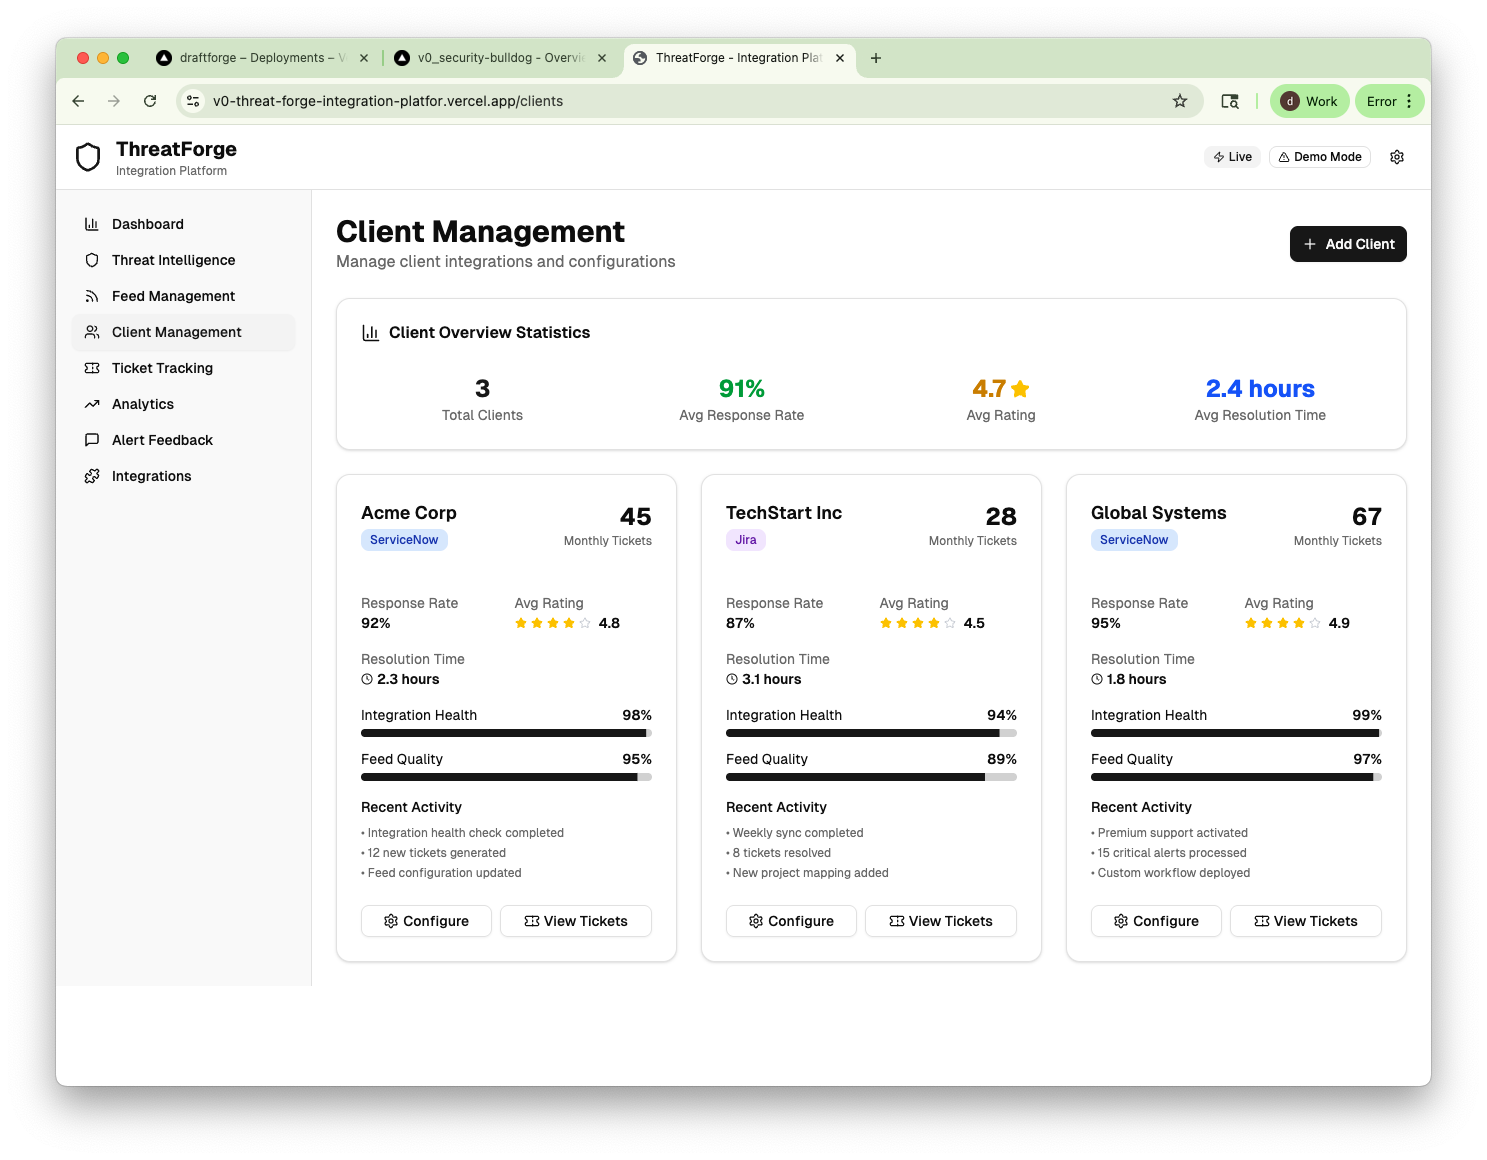Image resolution: width=1487 pixels, height=1160 pixels.
Task: Click the Analytics trend line icon
Action: click(92, 404)
